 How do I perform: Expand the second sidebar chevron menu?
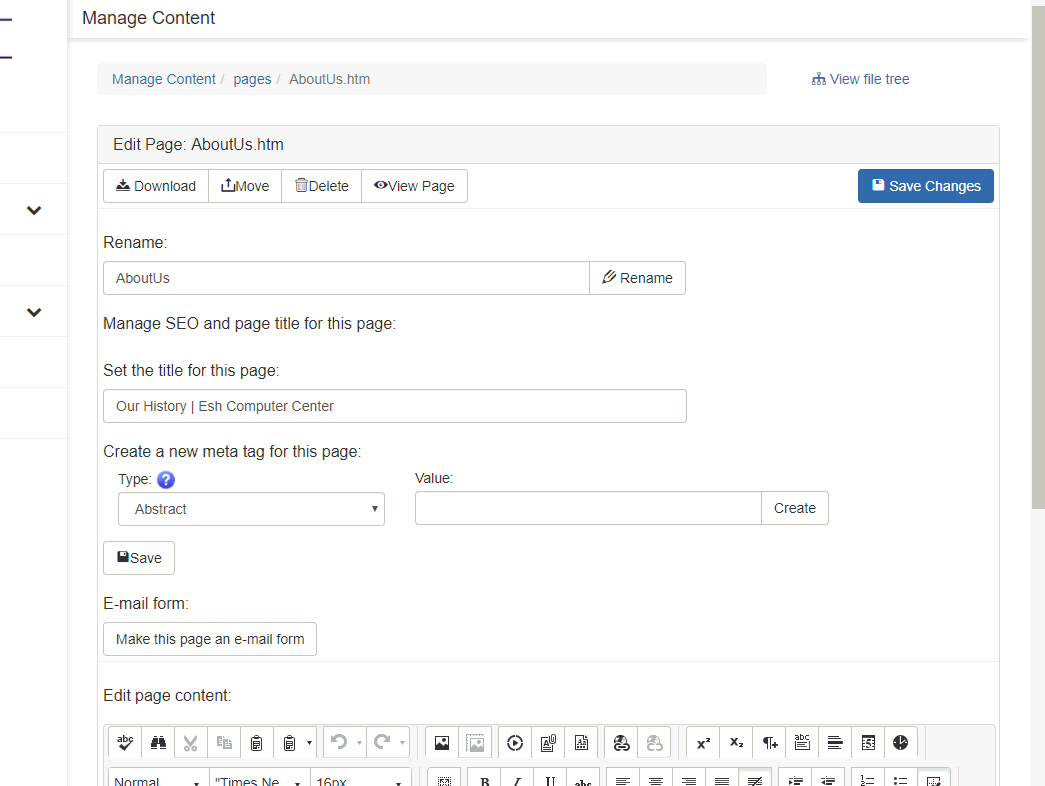coord(34,312)
